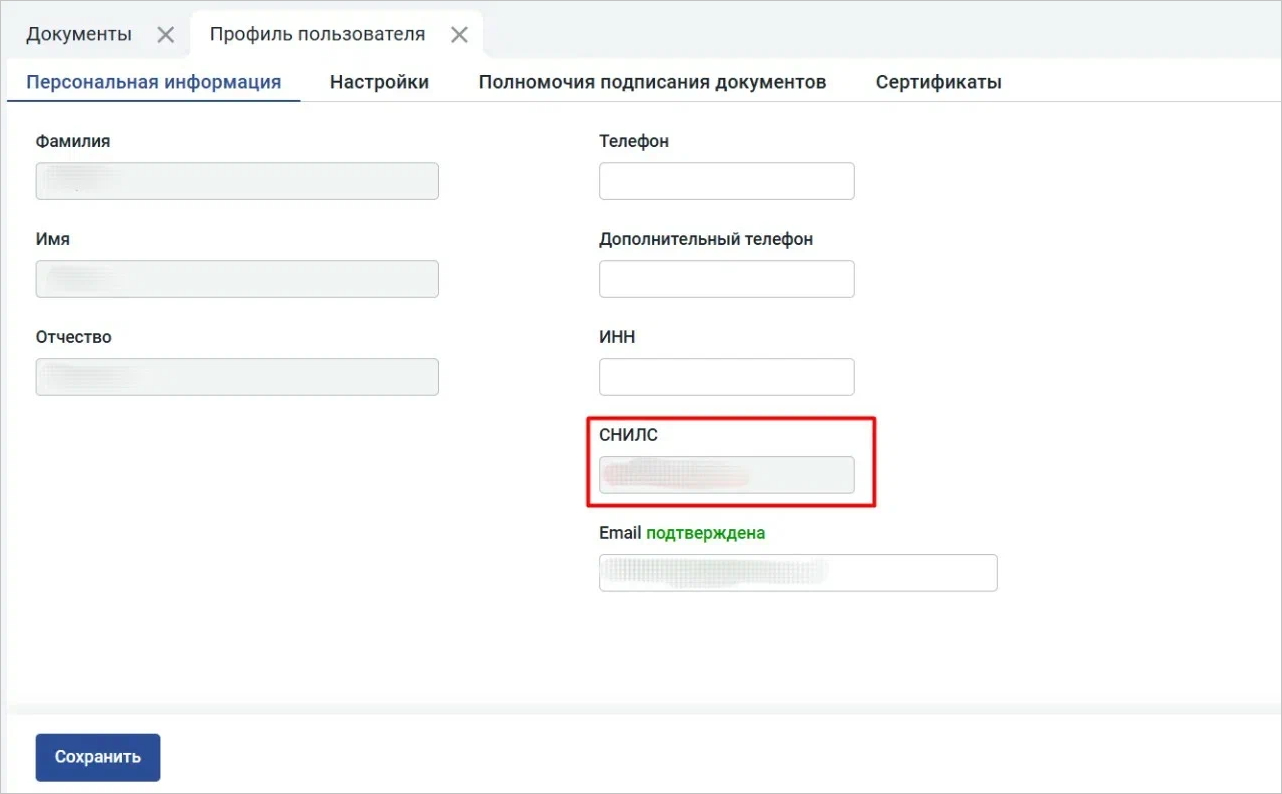Click the СНИЛС field label
Screen dimensions: 1282x794
click(628, 435)
